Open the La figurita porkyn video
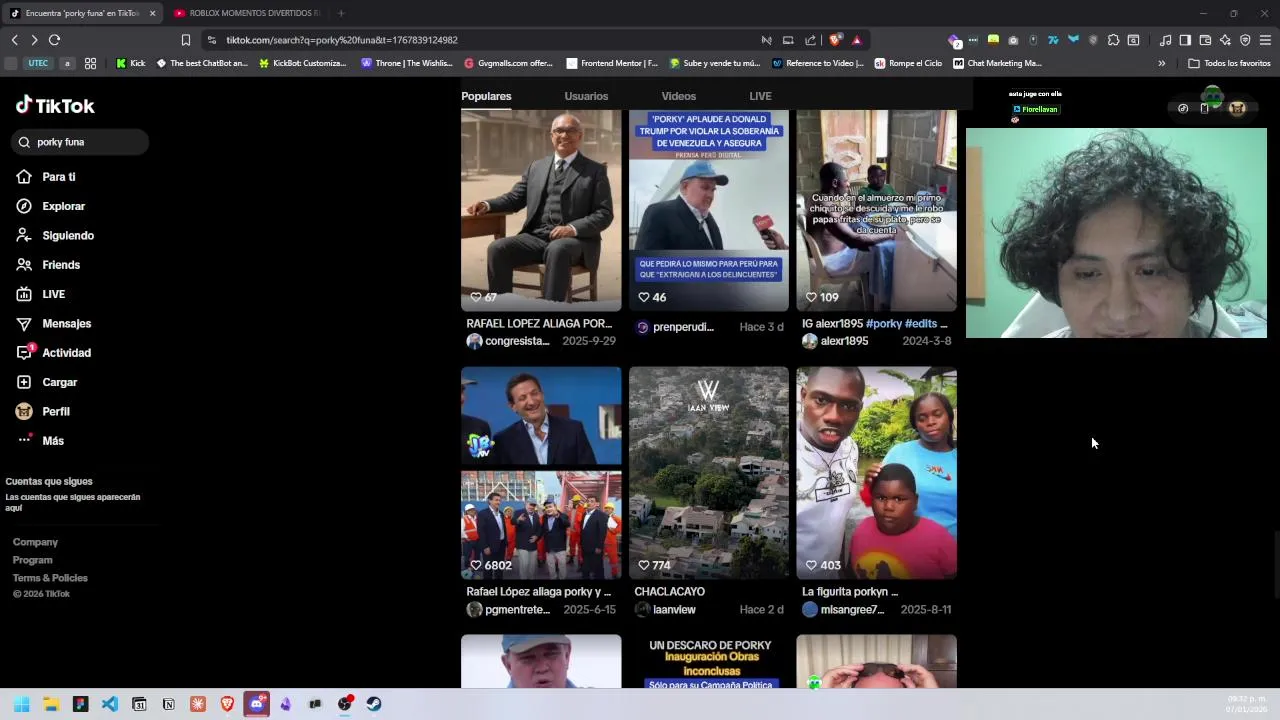This screenshot has width=1280, height=720. (876, 472)
